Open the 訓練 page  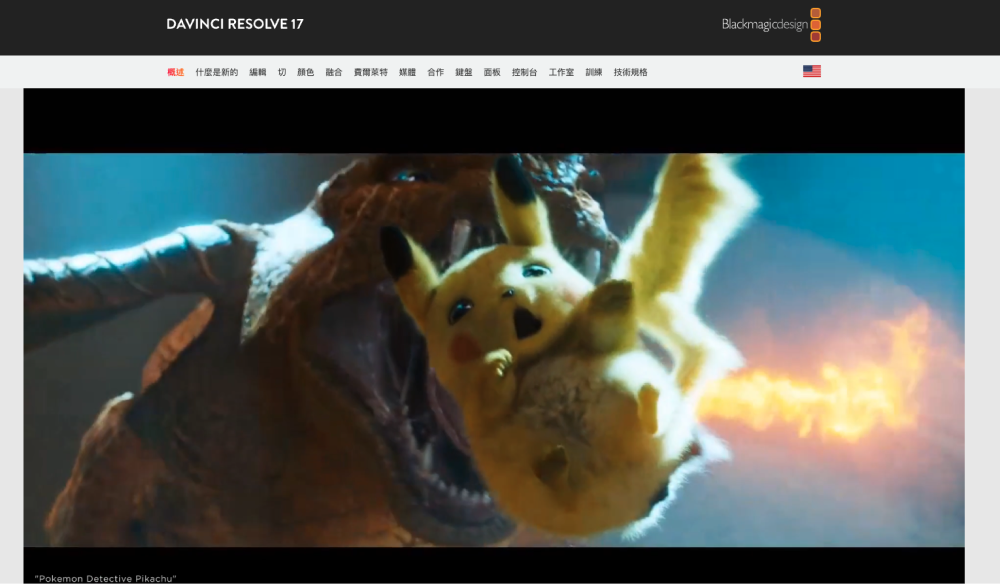coord(594,72)
